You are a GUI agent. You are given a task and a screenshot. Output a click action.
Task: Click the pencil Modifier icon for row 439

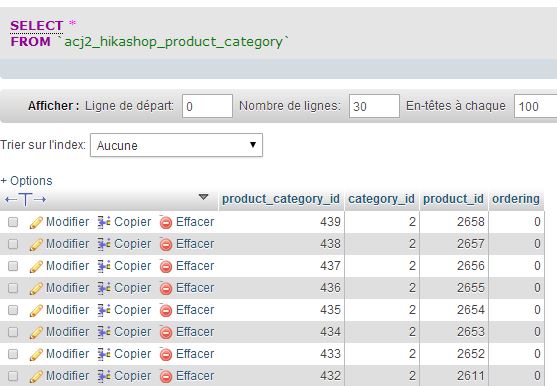pos(36,223)
